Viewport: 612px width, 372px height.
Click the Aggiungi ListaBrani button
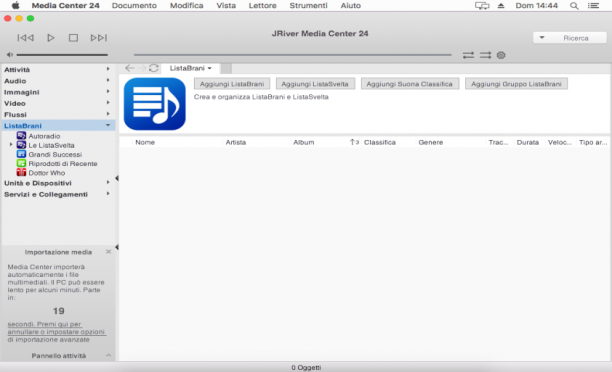(232, 84)
